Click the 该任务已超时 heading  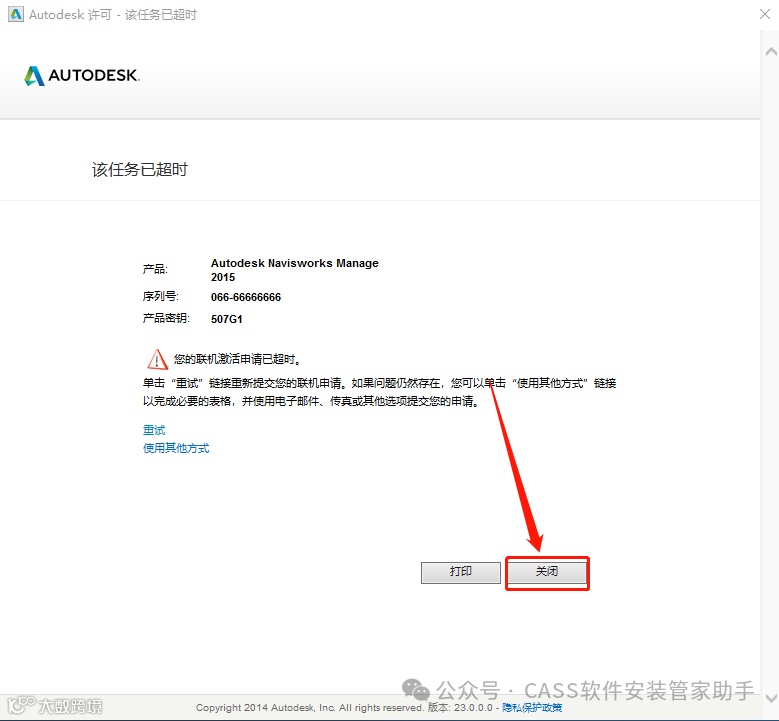tap(140, 169)
